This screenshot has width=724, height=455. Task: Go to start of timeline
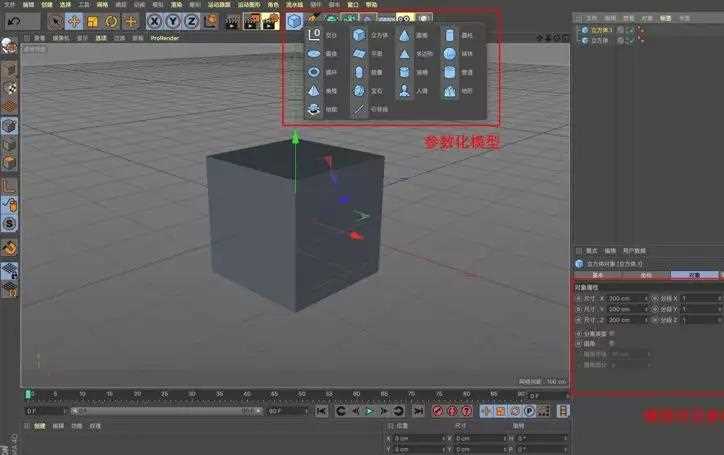(x=322, y=411)
